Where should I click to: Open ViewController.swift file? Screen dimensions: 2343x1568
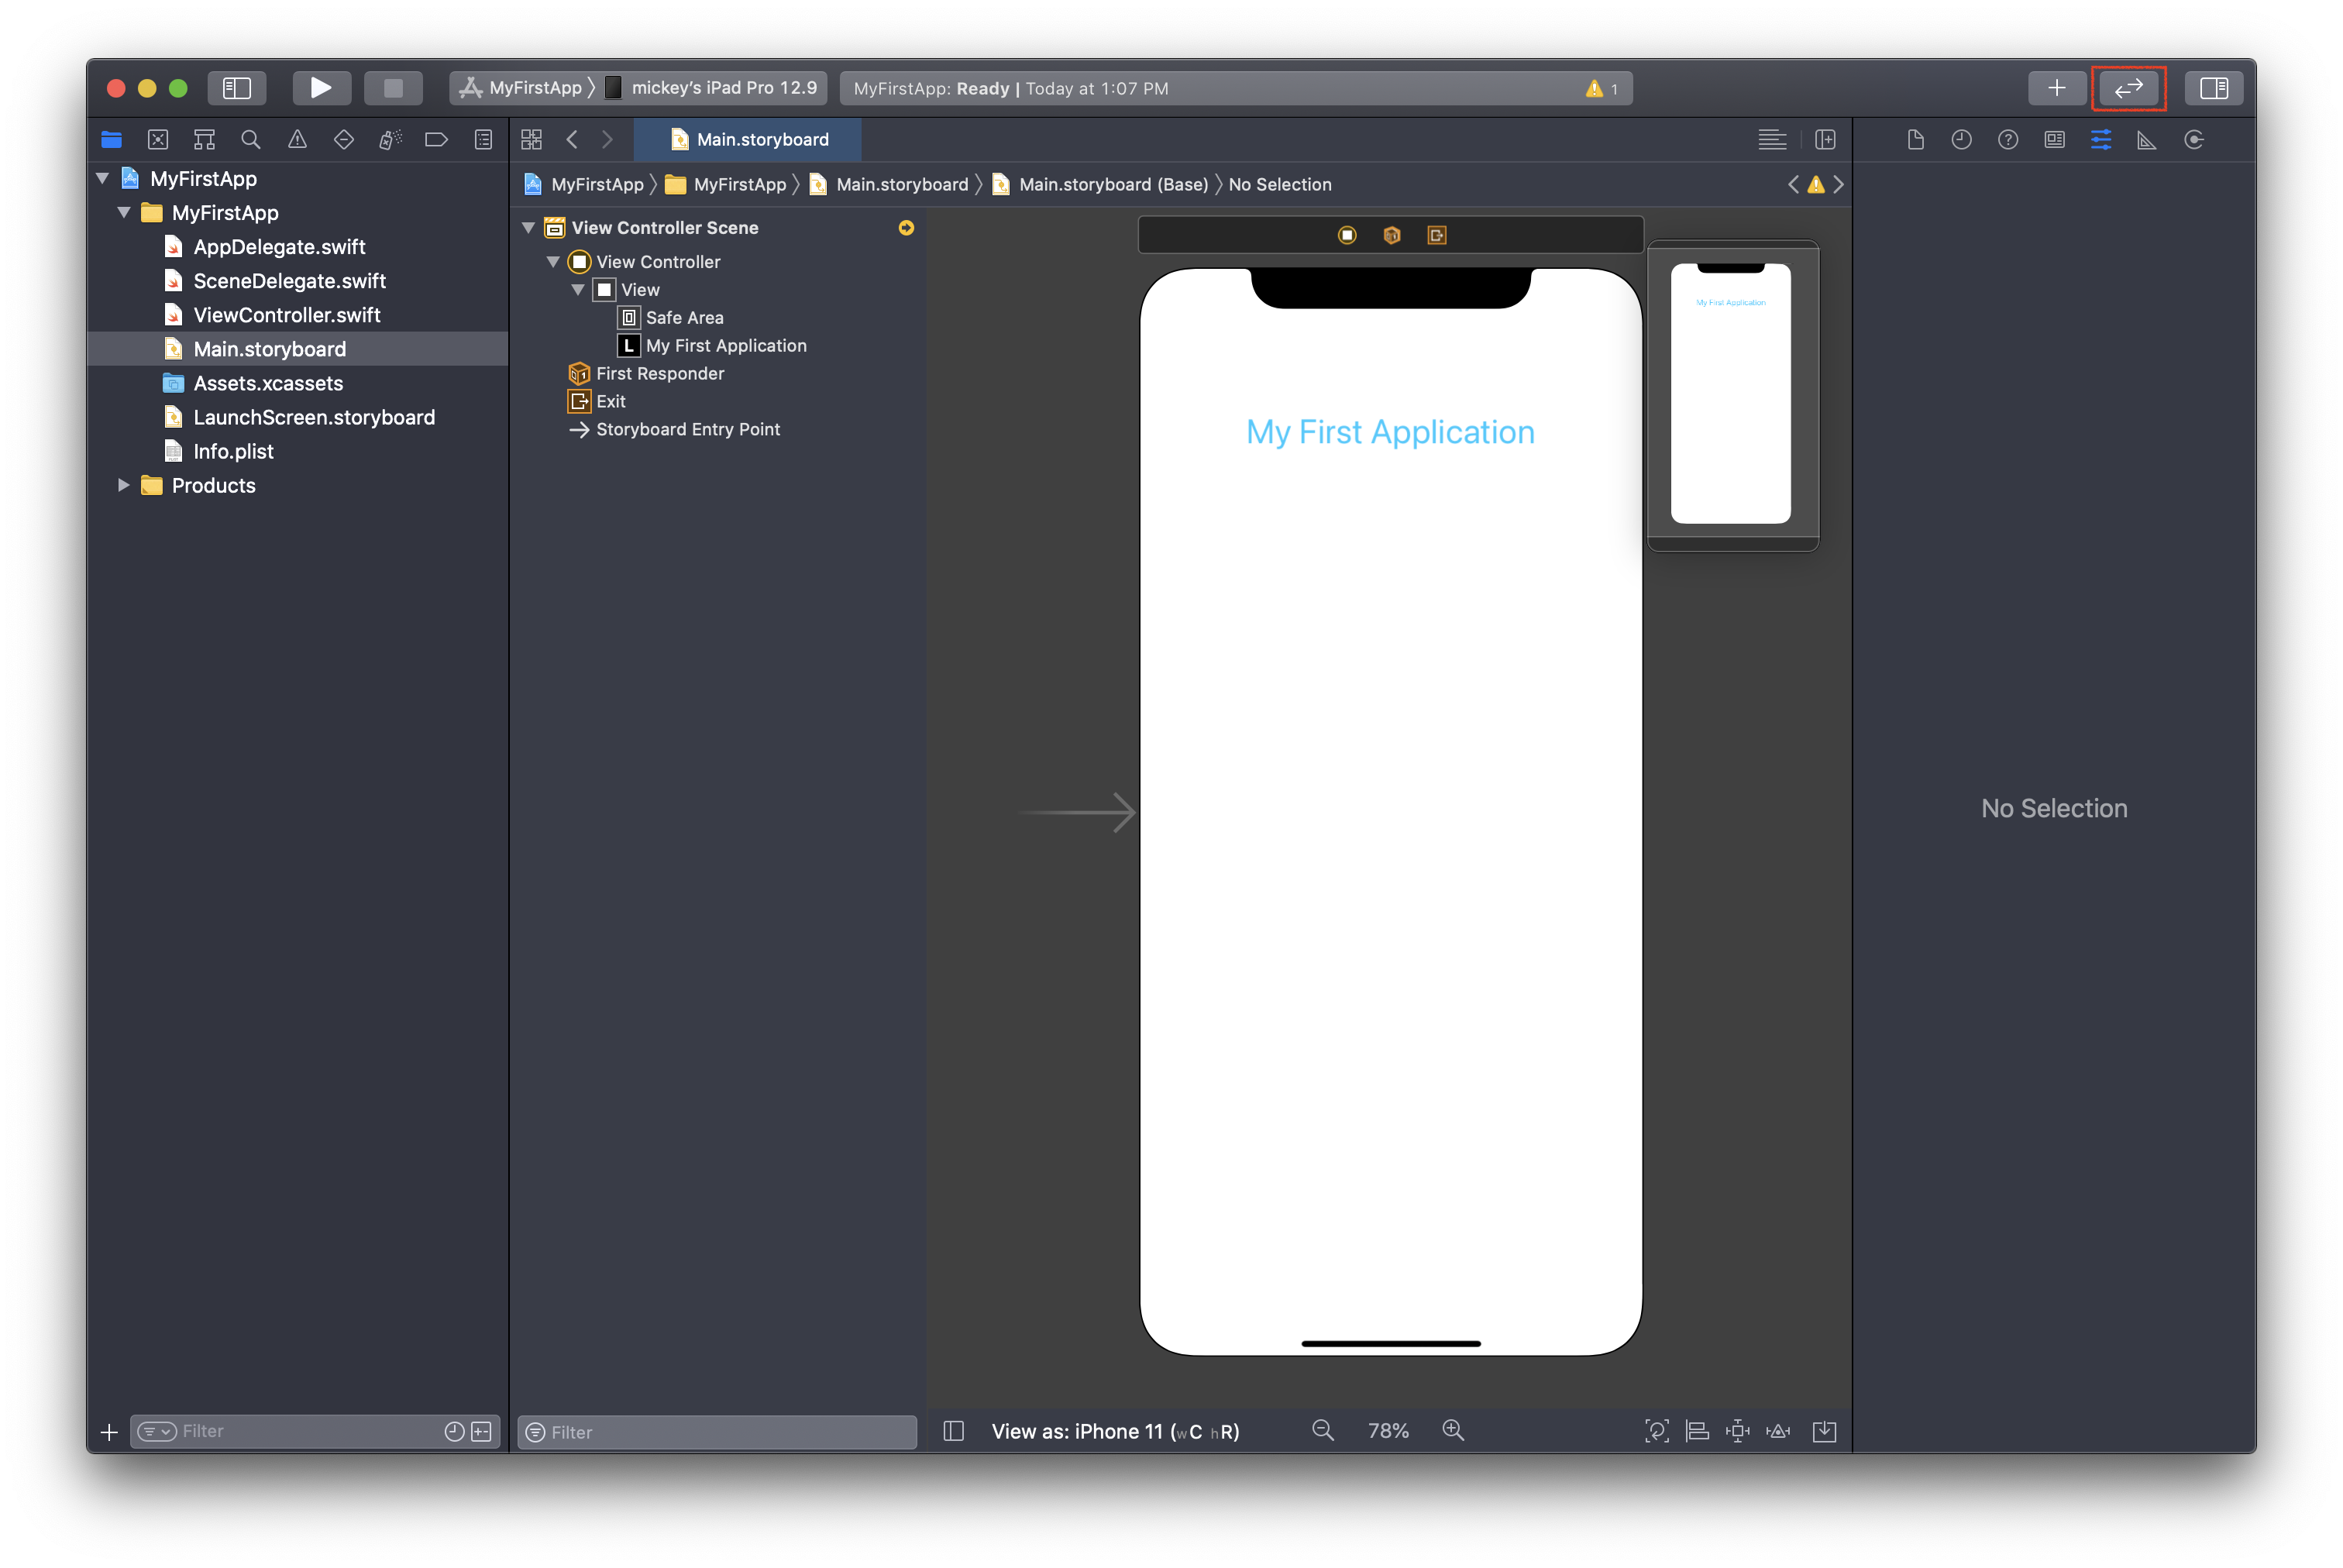[x=286, y=315]
